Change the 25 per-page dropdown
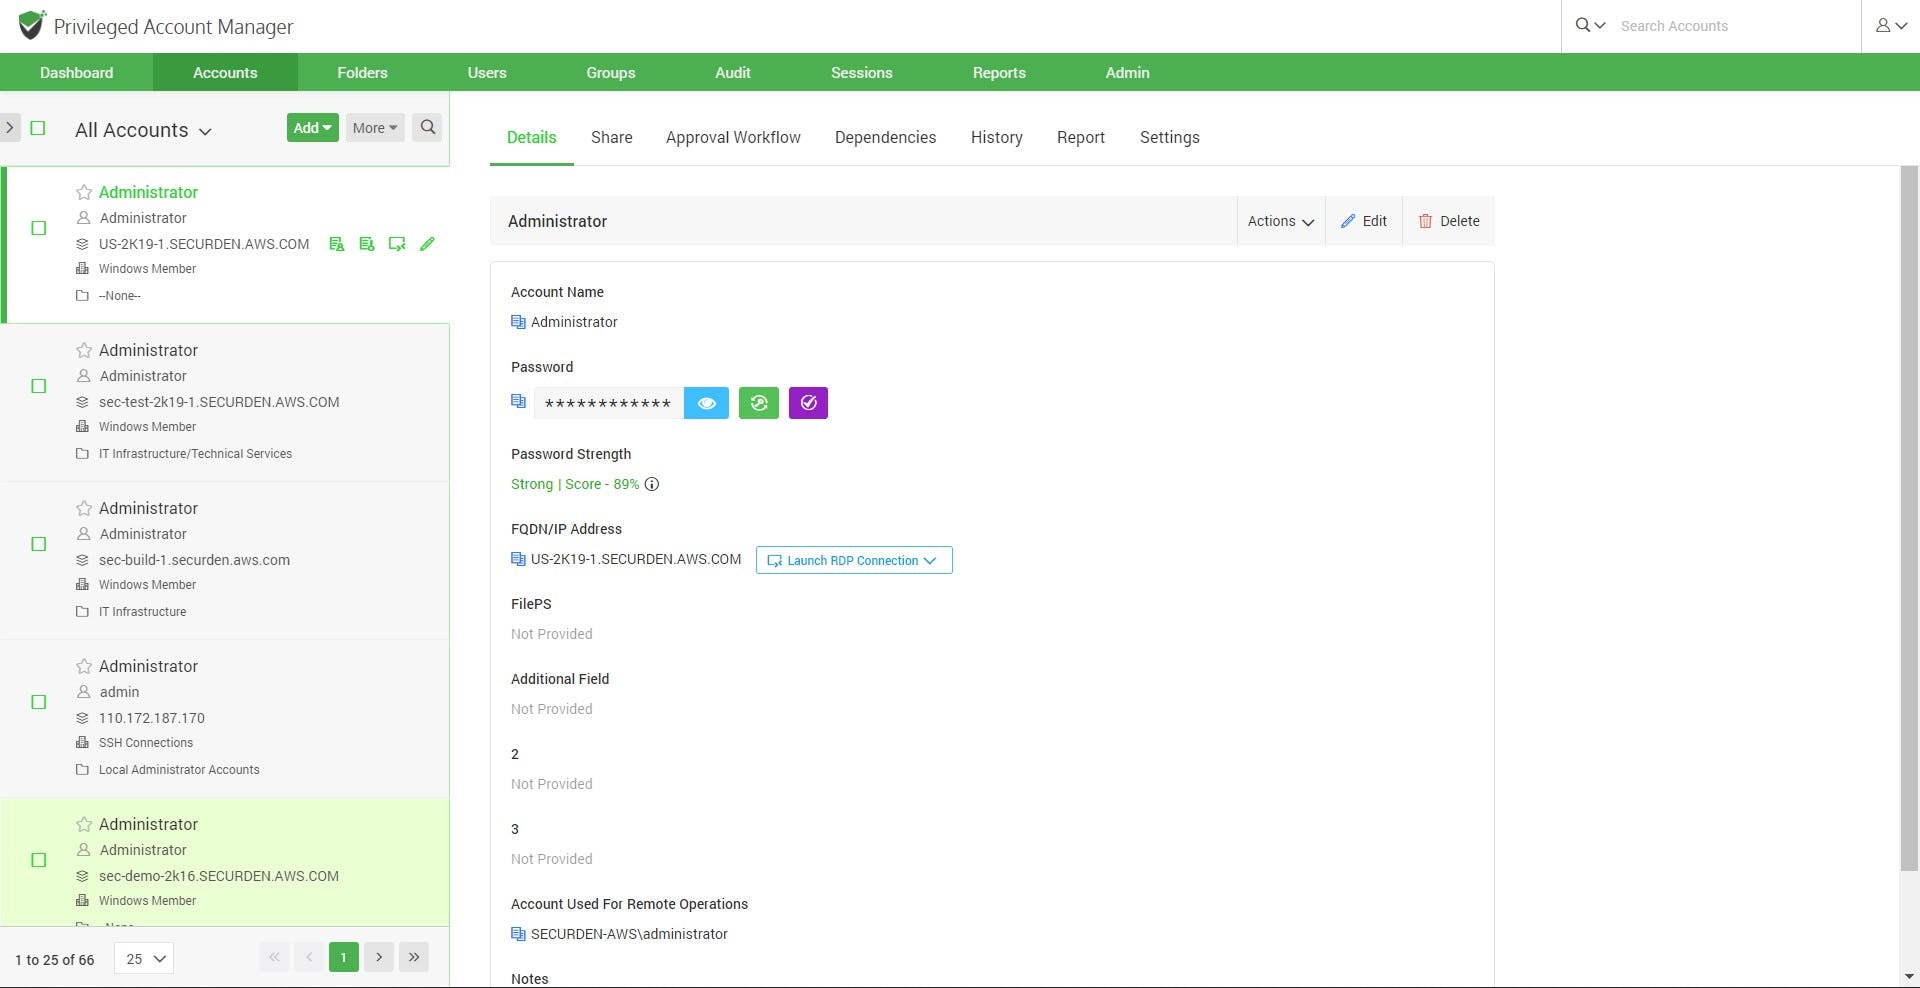 pos(144,958)
